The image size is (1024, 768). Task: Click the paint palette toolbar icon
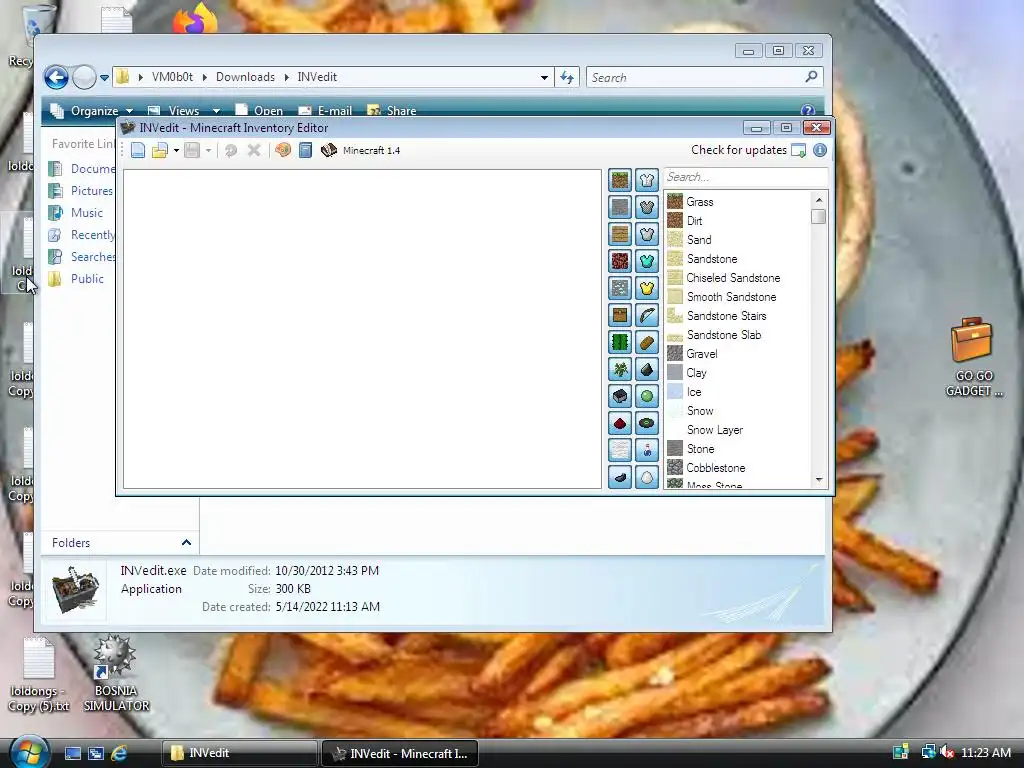pos(283,150)
